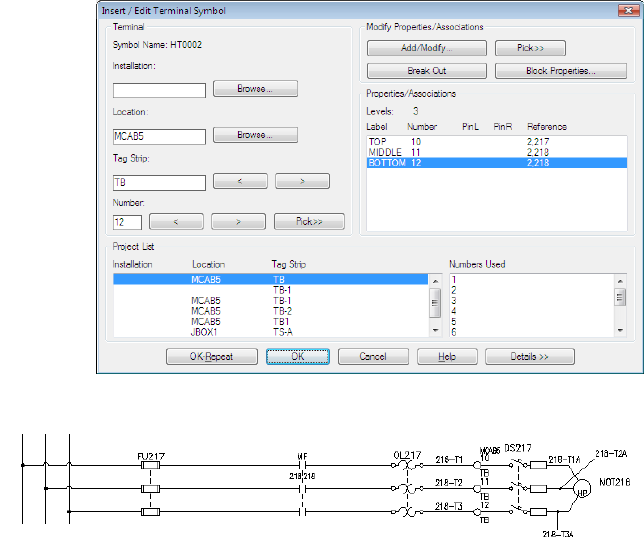Click the Installation input field

(159, 90)
